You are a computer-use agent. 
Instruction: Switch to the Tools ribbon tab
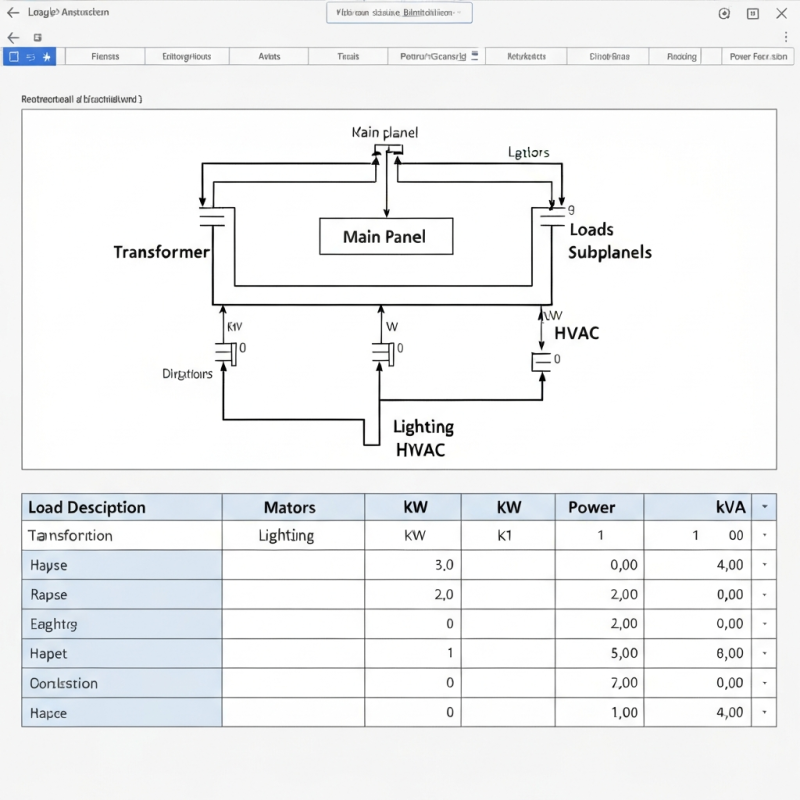(x=347, y=57)
